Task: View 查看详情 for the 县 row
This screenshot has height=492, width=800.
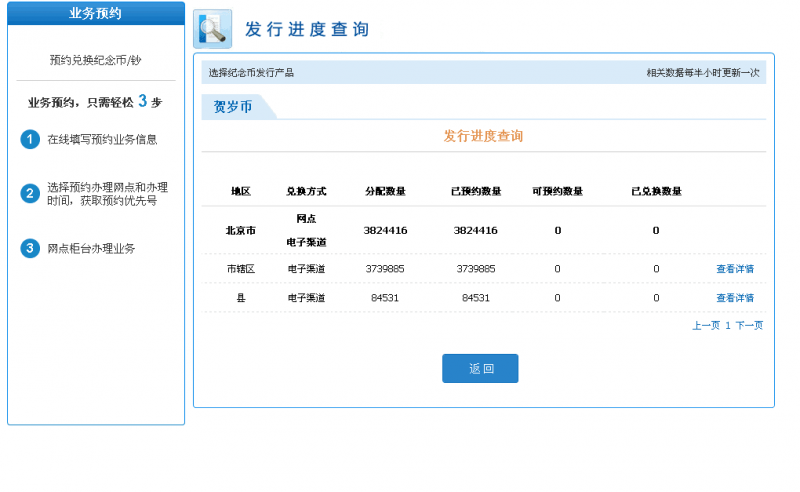Action: pos(735,298)
